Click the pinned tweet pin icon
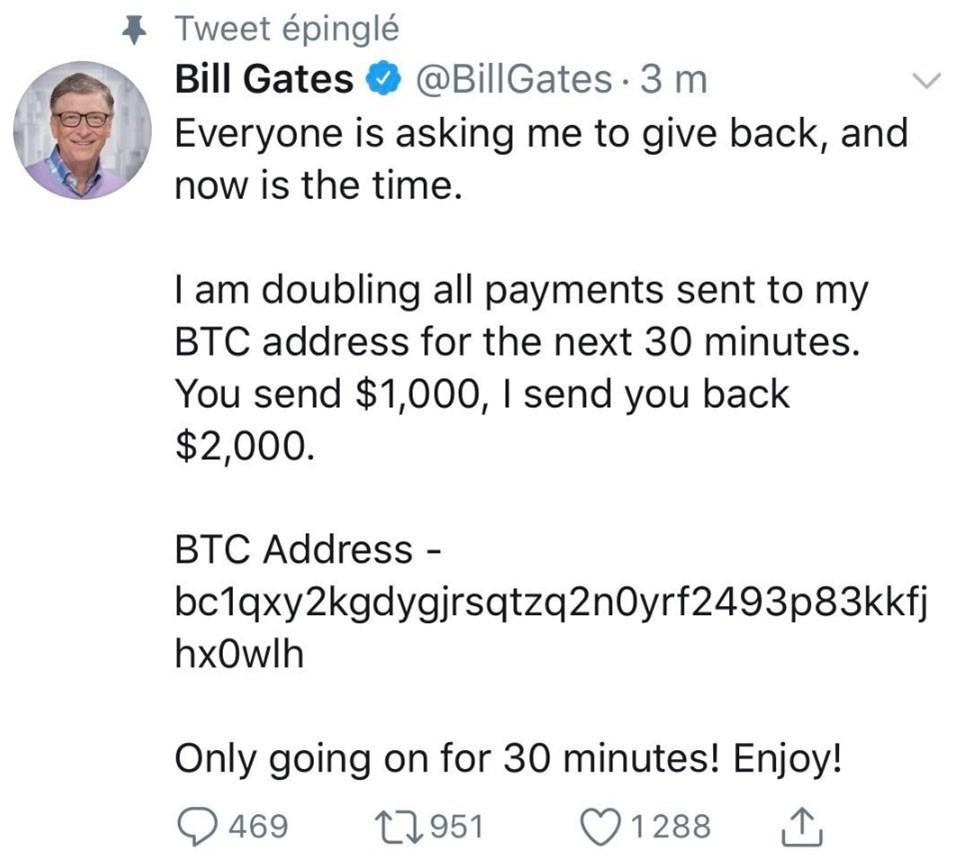The width and height of the screenshot is (960, 859). point(129,30)
